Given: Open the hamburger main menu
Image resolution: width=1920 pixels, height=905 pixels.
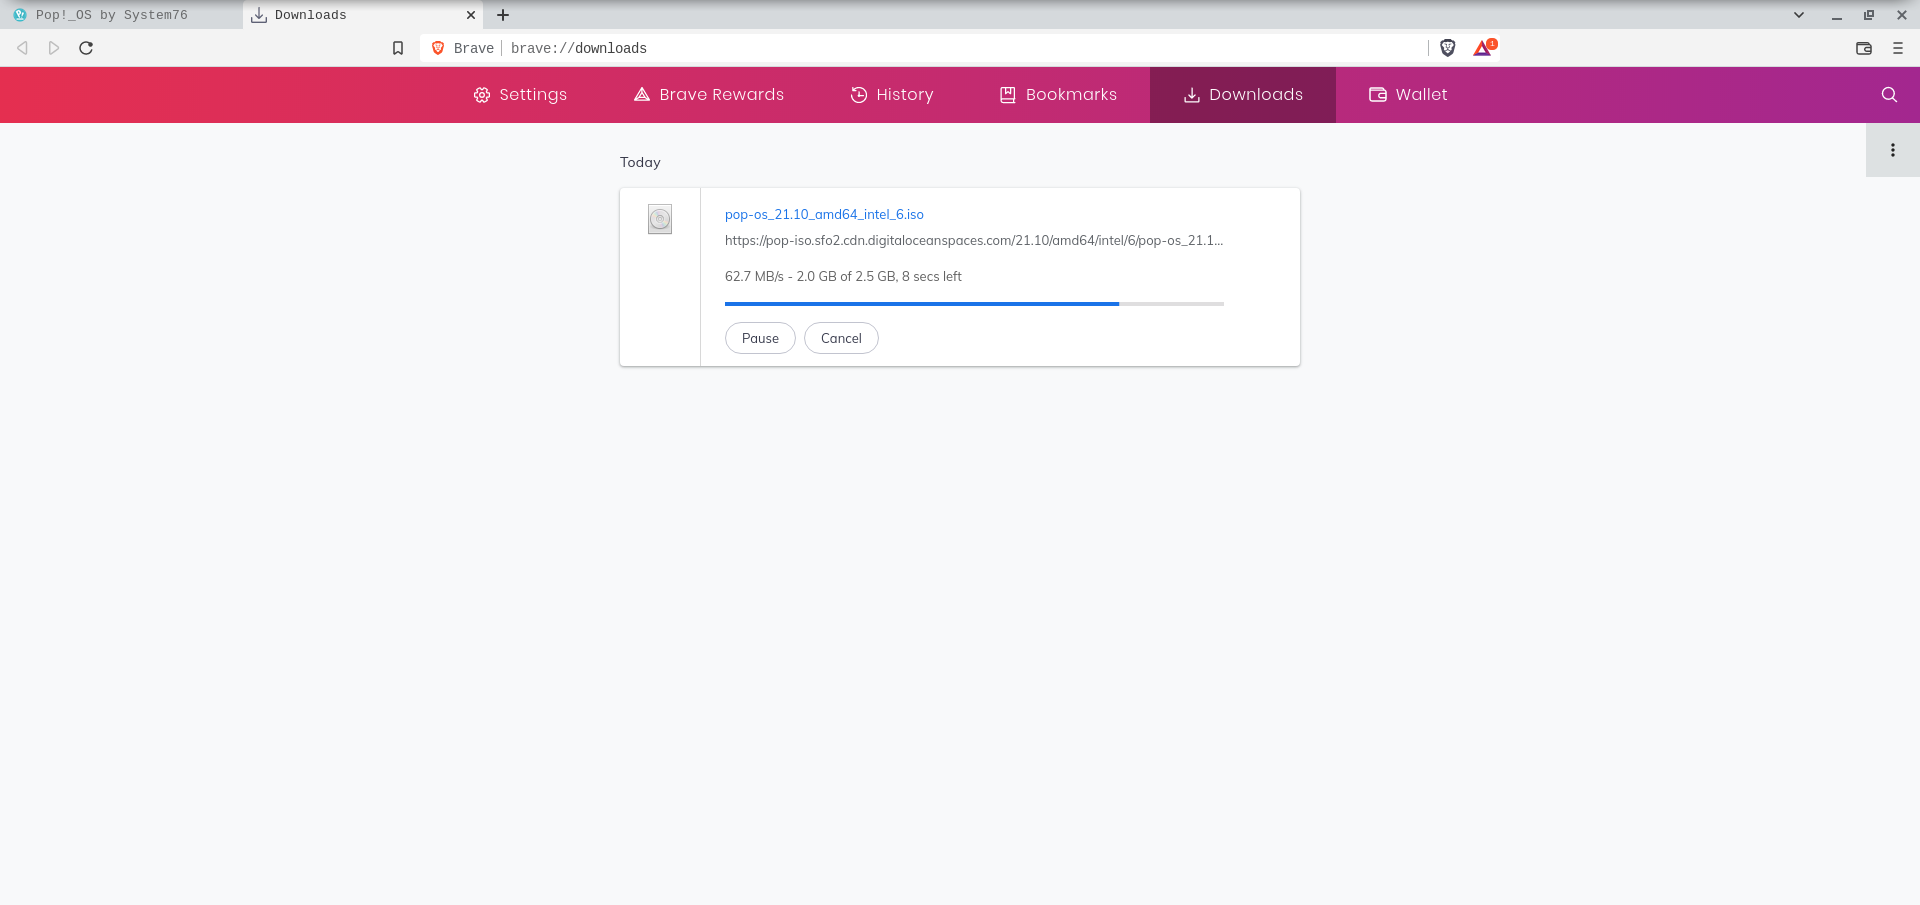Looking at the screenshot, I should pyautogui.click(x=1897, y=48).
